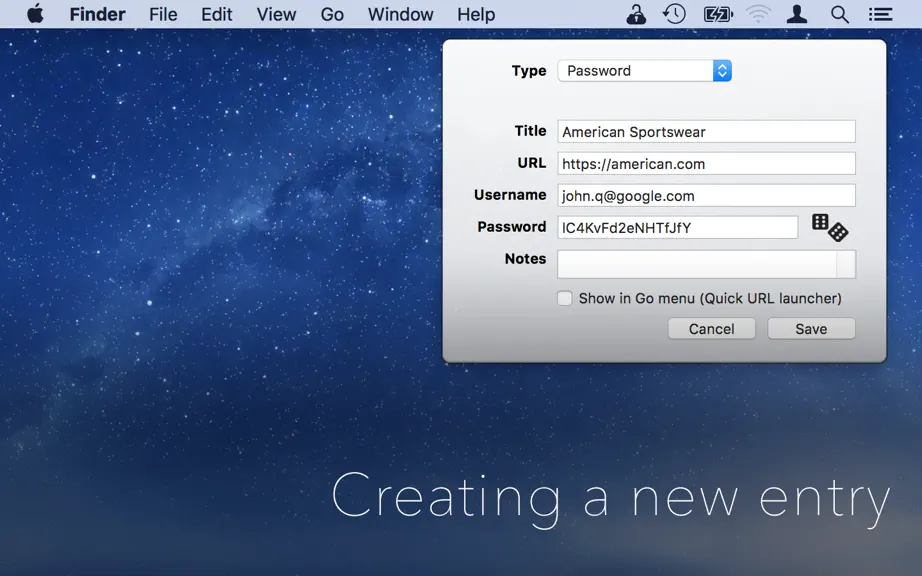Open the Apple menu

tap(36, 14)
